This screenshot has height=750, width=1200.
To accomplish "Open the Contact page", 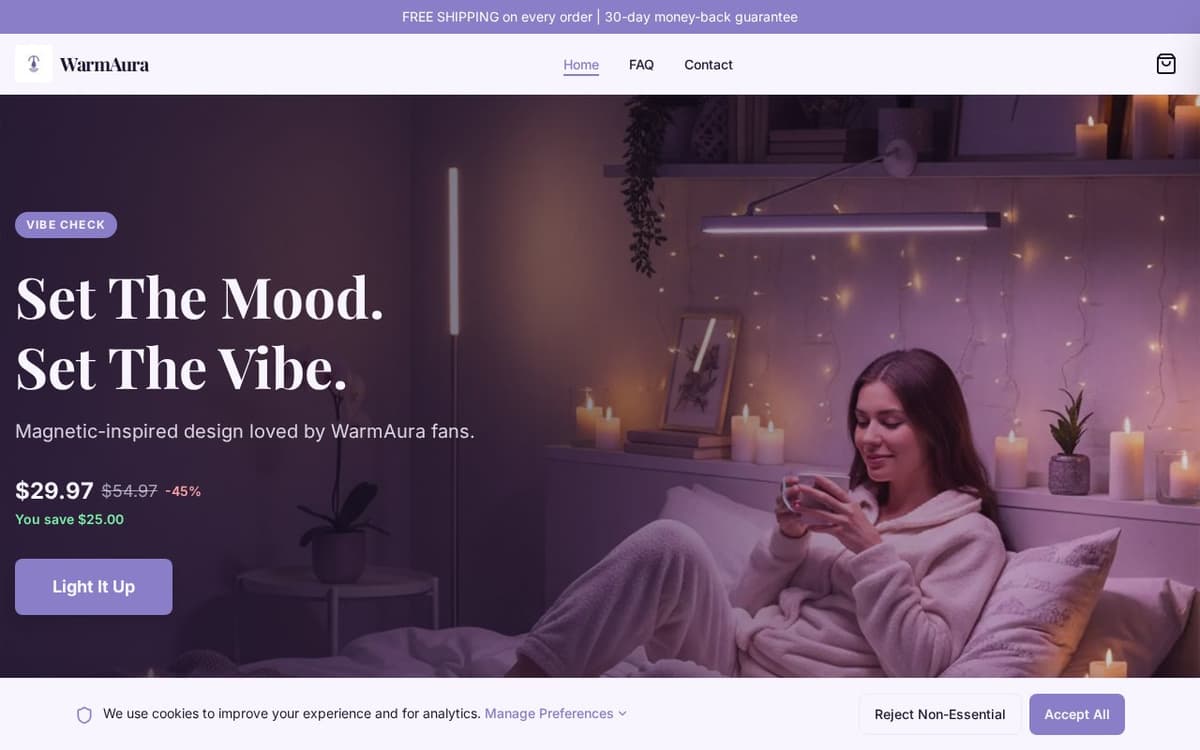I will click(708, 65).
